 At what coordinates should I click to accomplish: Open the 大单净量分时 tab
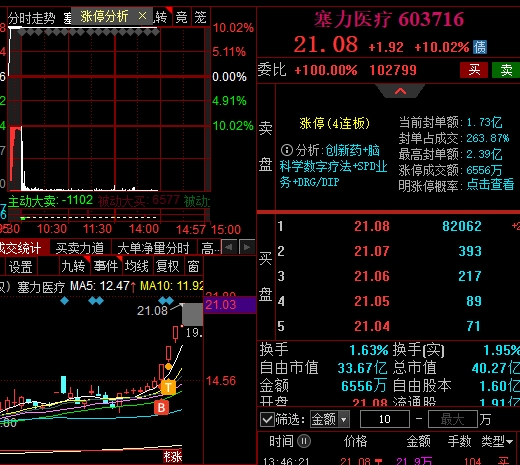pyautogui.click(x=153, y=248)
